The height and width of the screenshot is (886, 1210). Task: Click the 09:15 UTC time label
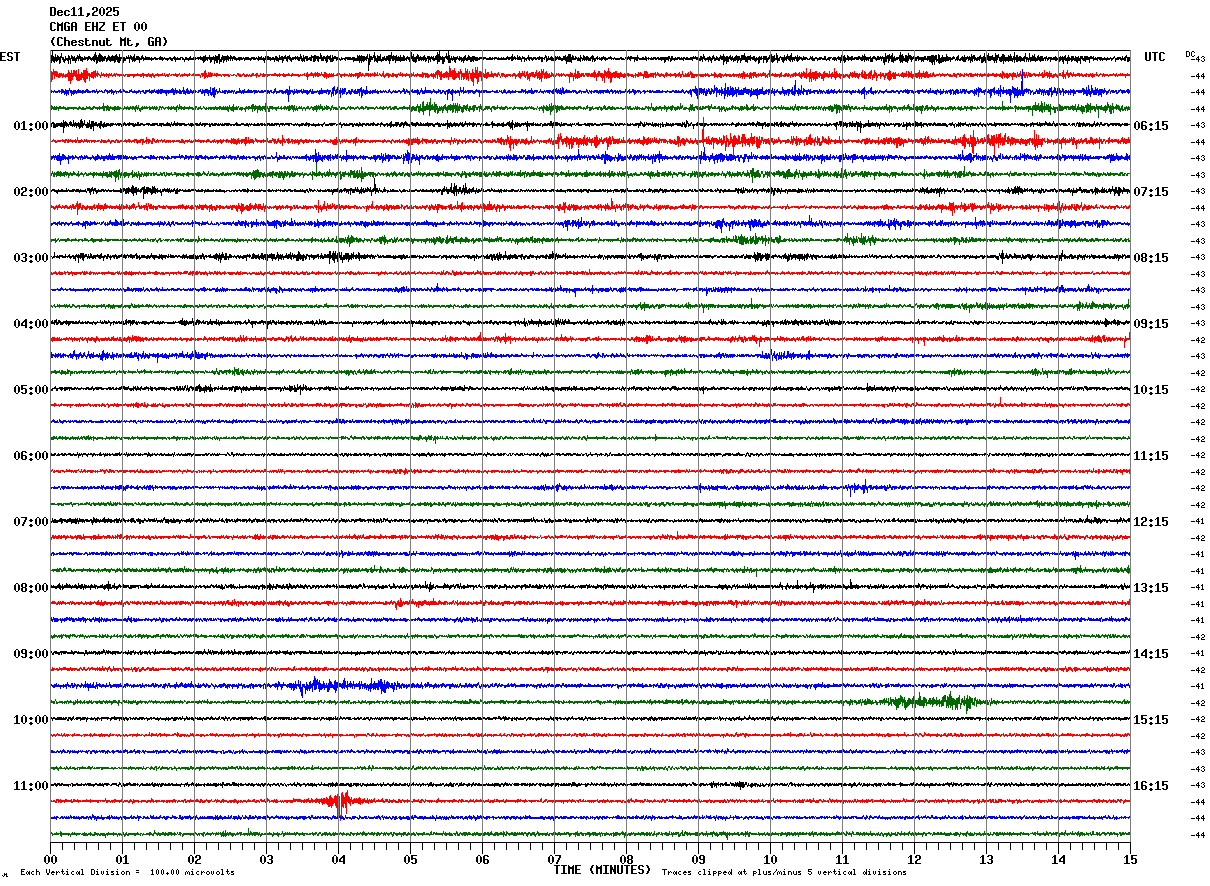[x=1152, y=324]
